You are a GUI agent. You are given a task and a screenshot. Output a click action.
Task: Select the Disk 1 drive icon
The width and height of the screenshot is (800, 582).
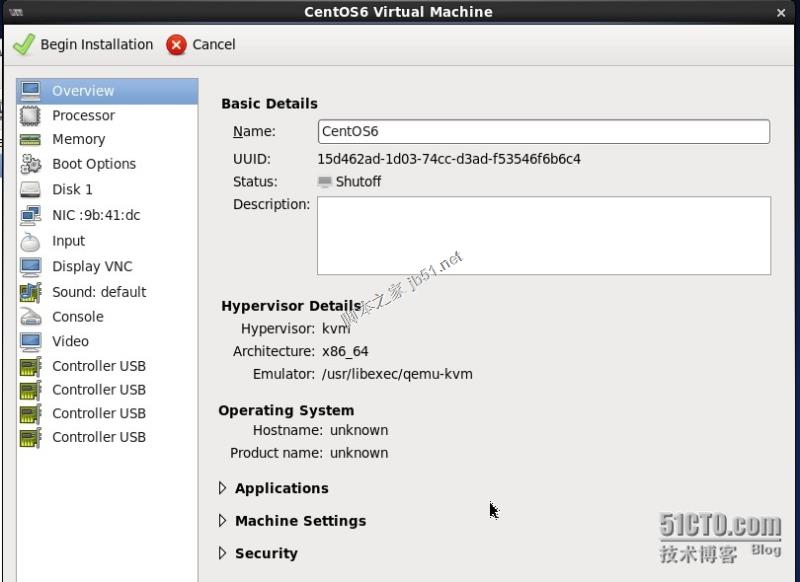coord(30,190)
